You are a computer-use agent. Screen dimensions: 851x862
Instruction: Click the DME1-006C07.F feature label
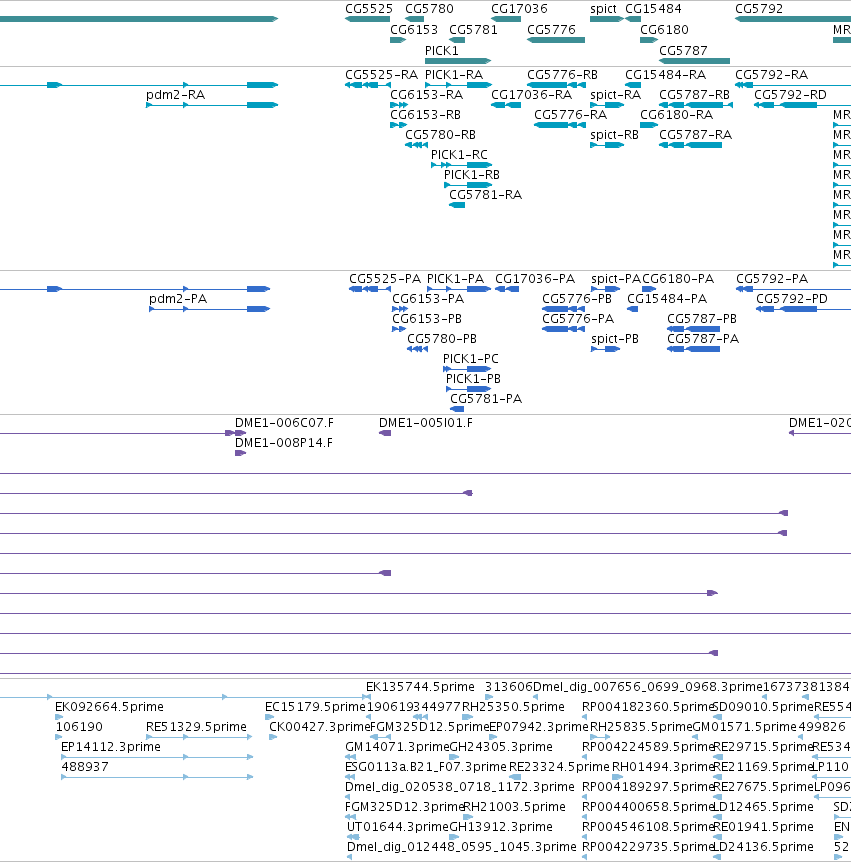click(284, 423)
